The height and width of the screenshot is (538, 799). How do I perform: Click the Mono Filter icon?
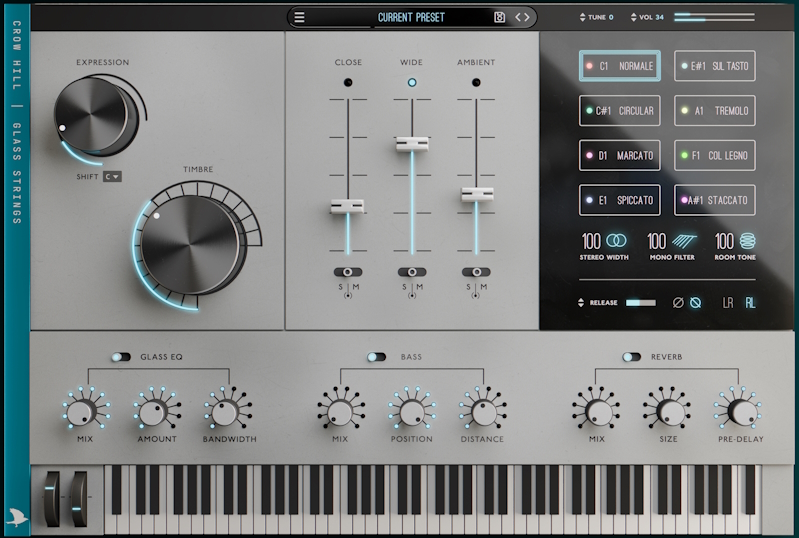coord(683,241)
